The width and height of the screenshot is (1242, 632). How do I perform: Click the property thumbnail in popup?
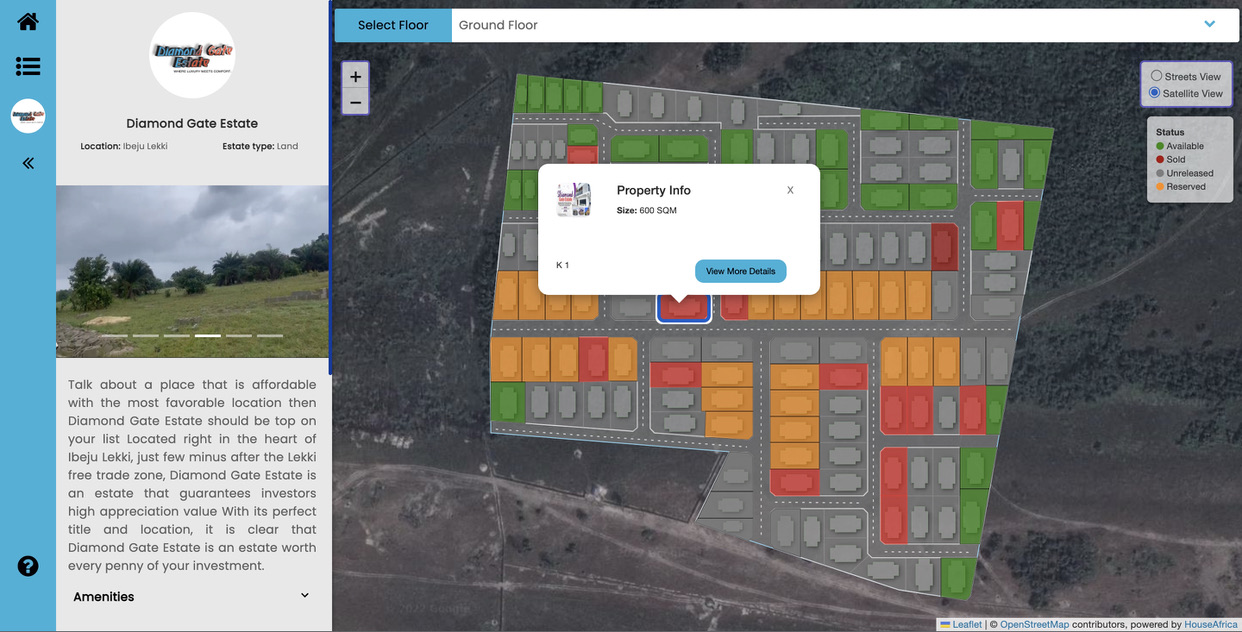(574, 200)
